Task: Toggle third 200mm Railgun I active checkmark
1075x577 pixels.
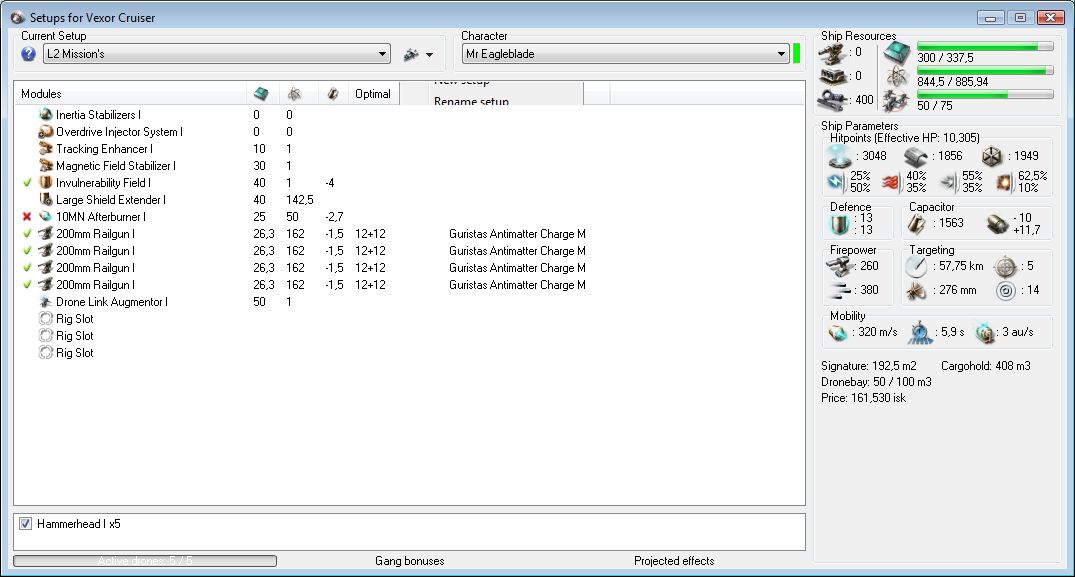Action: click(27, 268)
